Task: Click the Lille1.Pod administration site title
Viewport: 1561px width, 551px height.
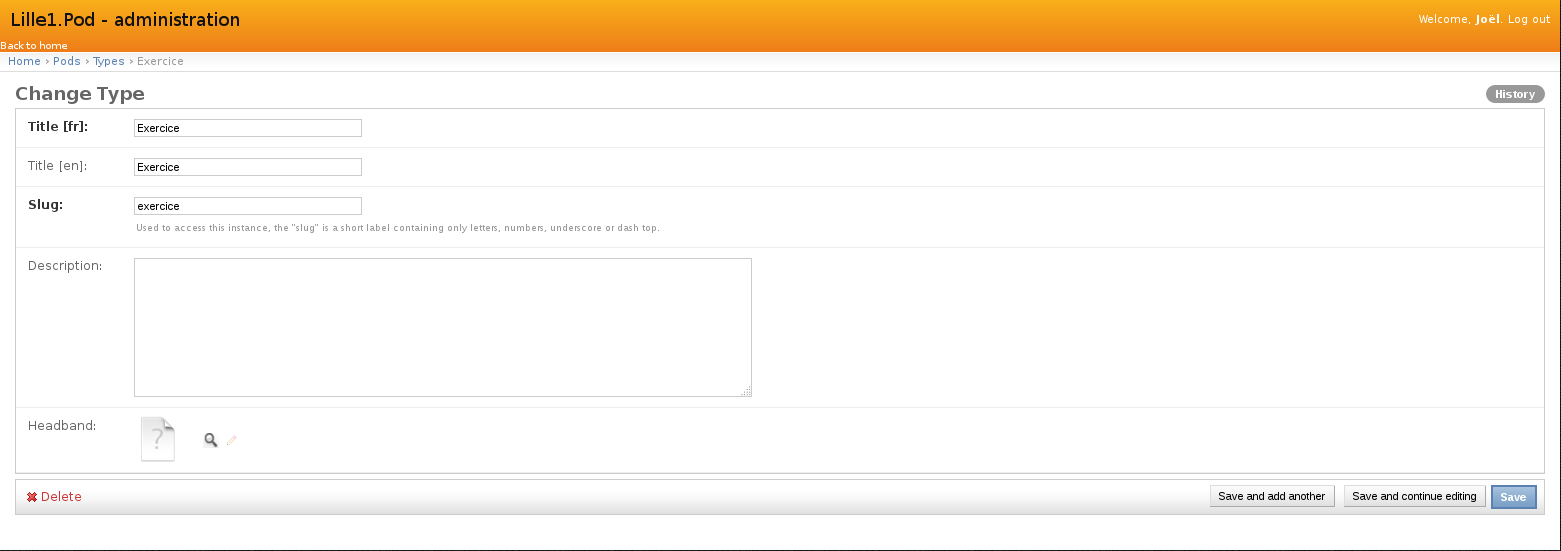Action: click(x=125, y=20)
